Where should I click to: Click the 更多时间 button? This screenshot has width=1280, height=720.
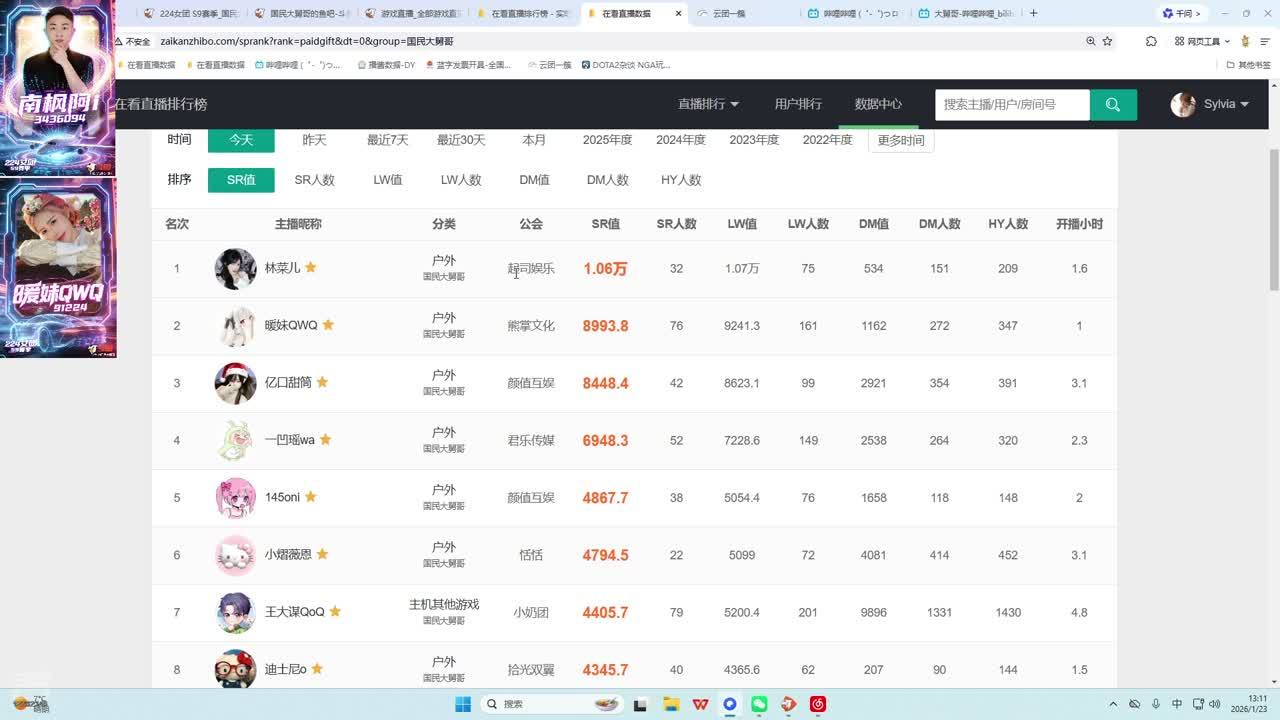[x=901, y=140]
